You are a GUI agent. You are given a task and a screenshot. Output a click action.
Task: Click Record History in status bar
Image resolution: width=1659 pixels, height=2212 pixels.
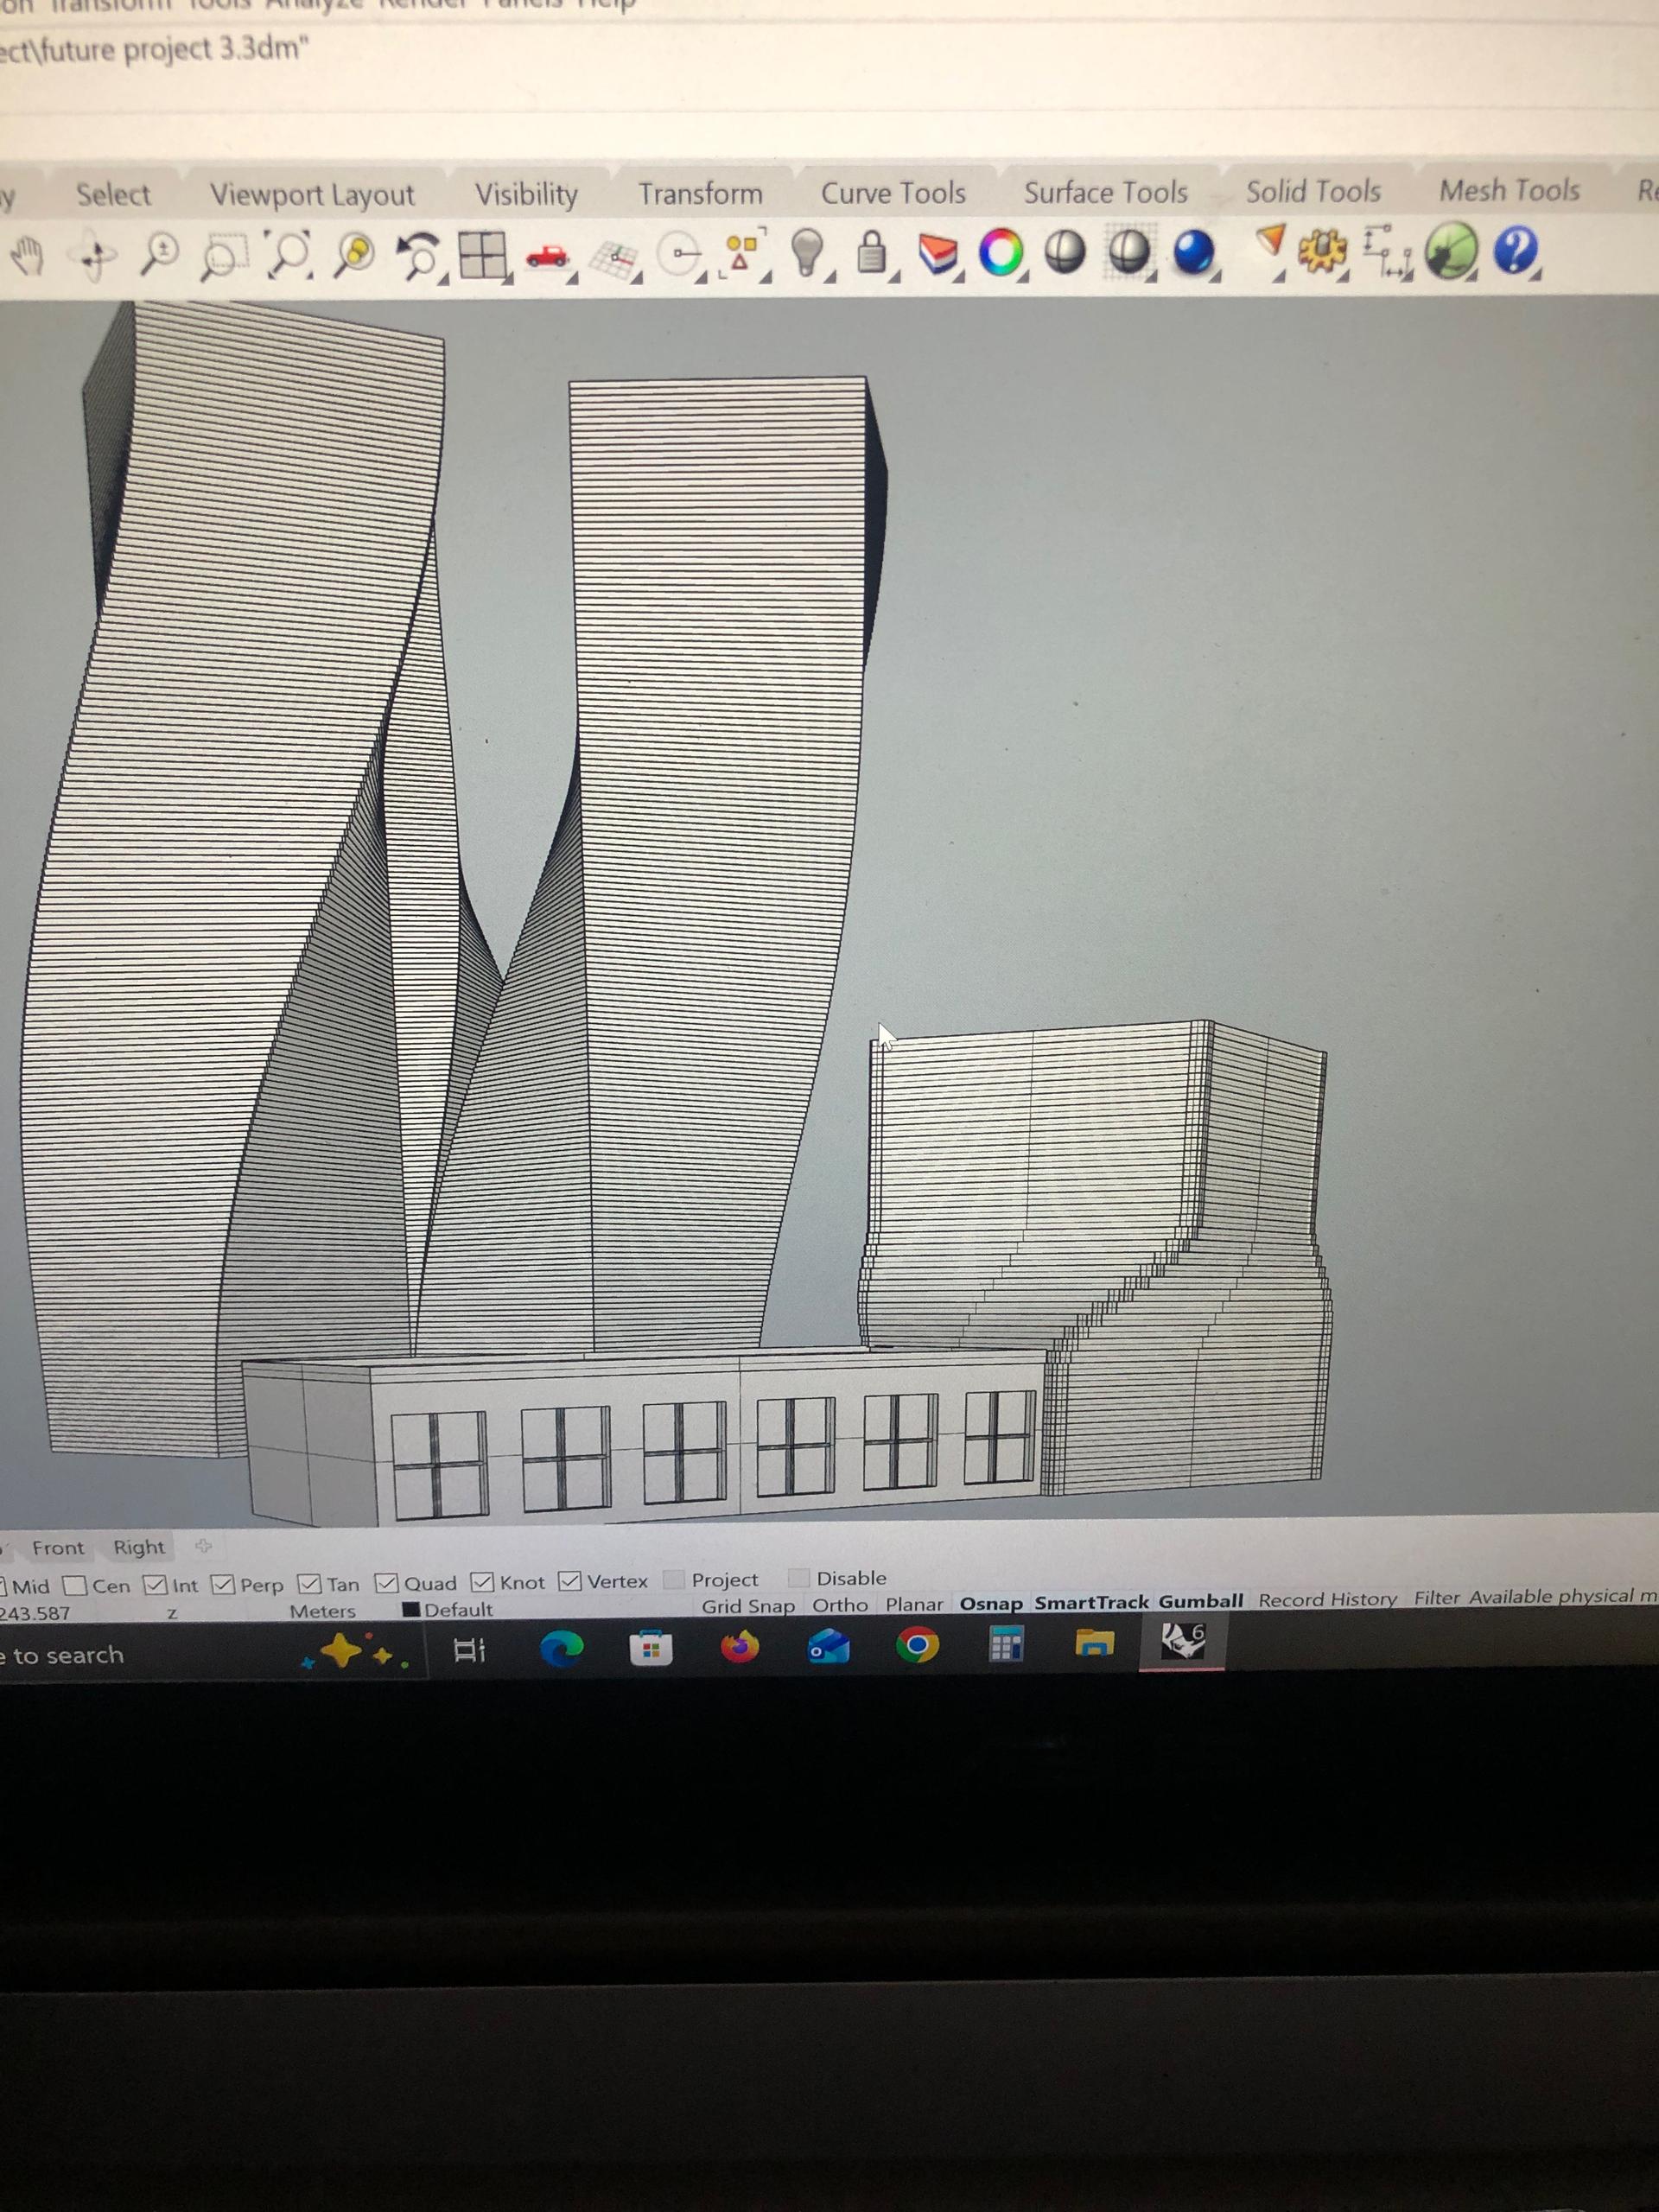(x=1327, y=1600)
